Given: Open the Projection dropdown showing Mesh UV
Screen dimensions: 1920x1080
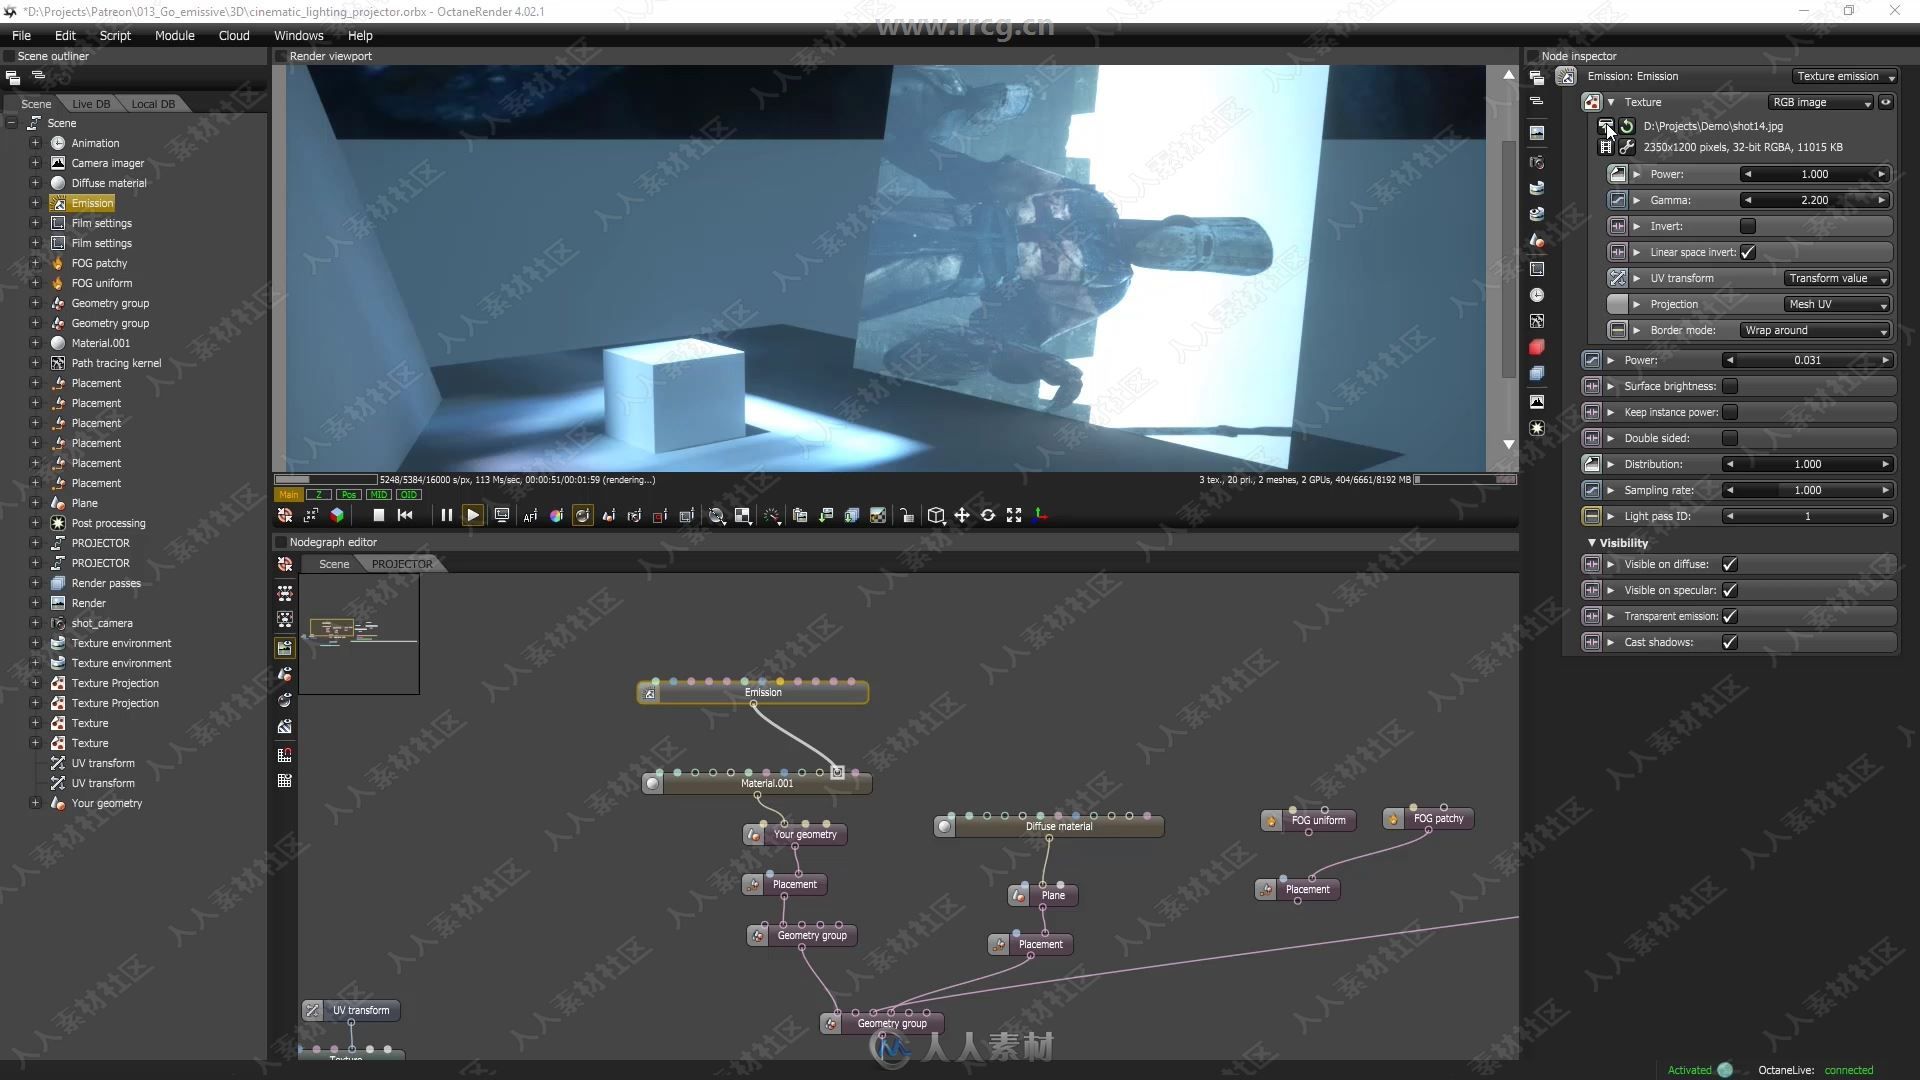Looking at the screenshot, I should click(x=1834, y=303).
